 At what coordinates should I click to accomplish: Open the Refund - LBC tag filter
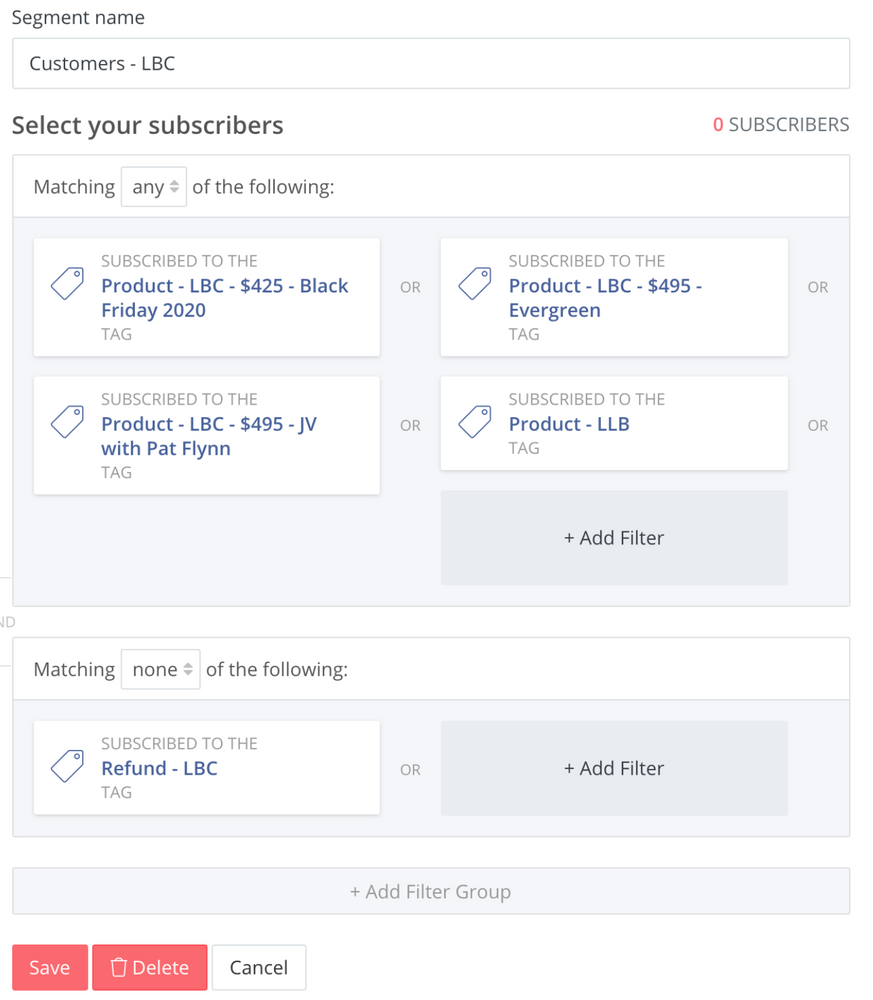[x=207, y=768]
